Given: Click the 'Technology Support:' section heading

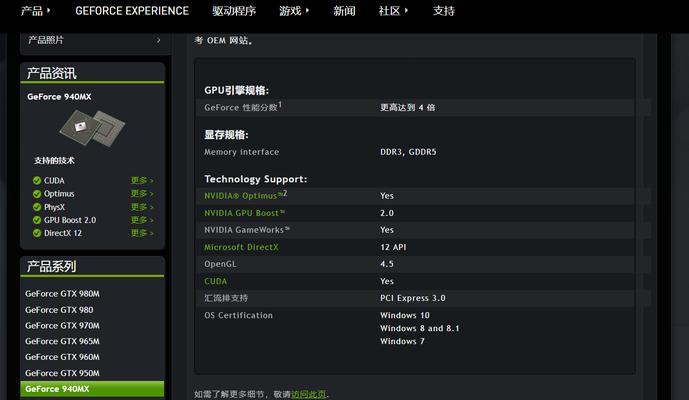Looking at the screenshot, I should tap(255, 179).
